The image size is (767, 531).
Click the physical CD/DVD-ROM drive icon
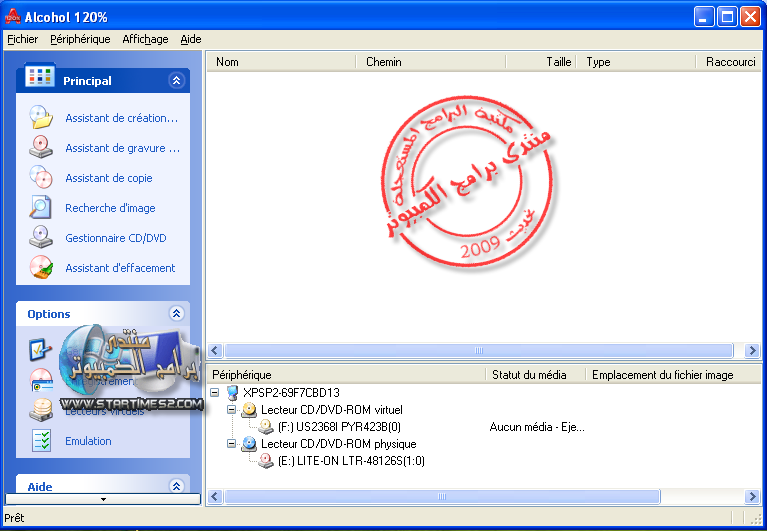click(x=249, y=444)
